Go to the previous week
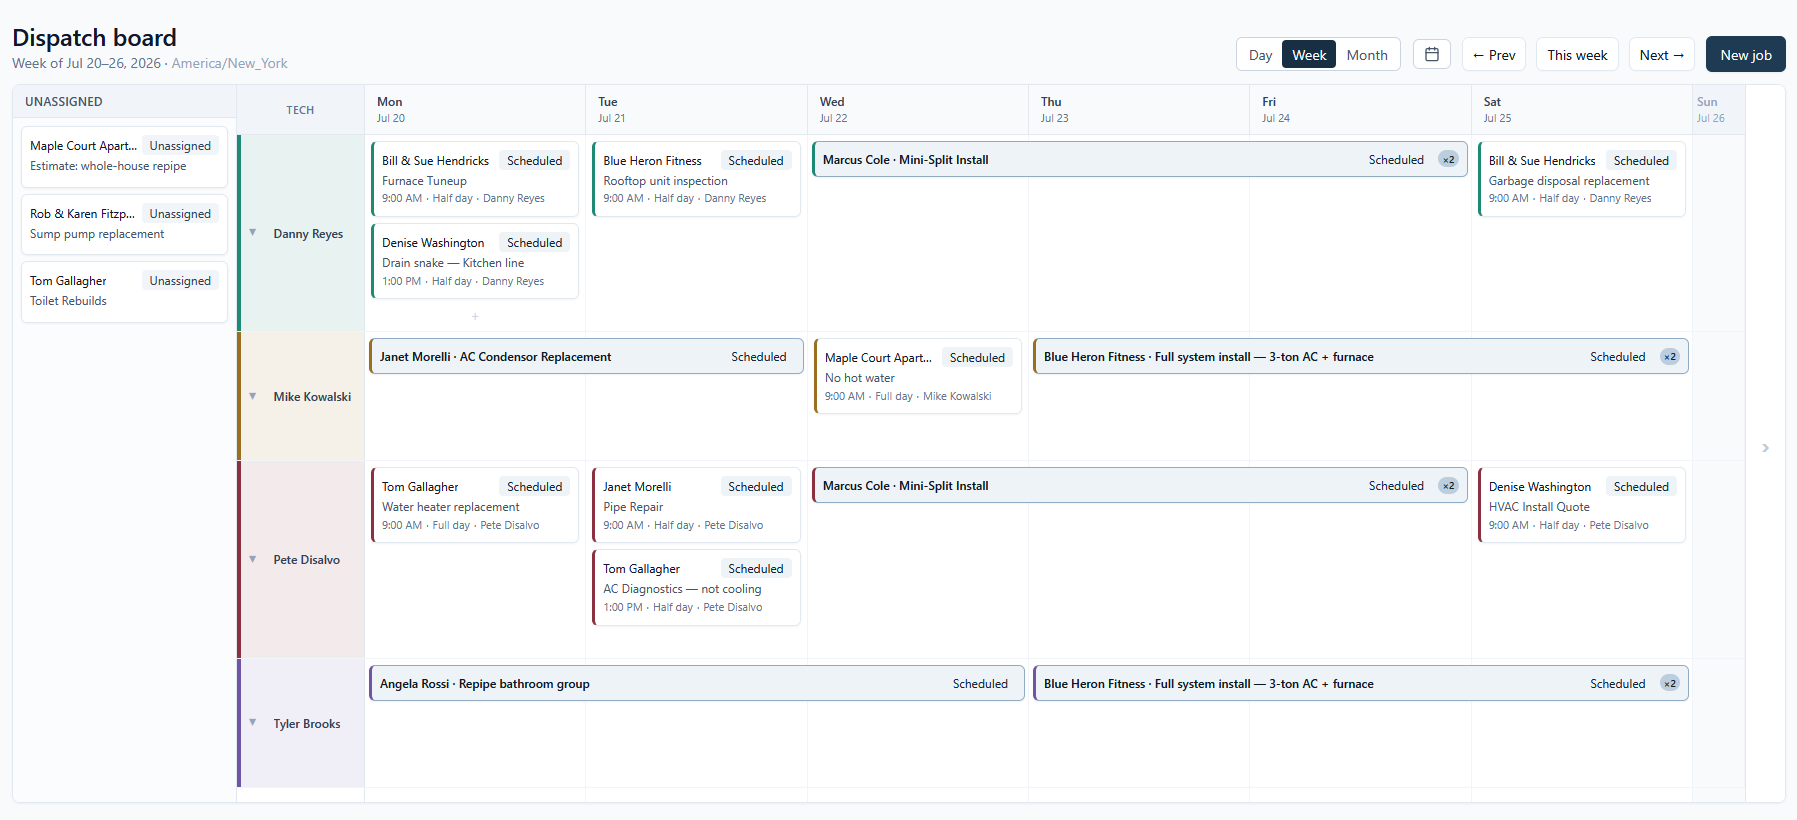Screen dimensions: 1797x820 pos(1494,55)
